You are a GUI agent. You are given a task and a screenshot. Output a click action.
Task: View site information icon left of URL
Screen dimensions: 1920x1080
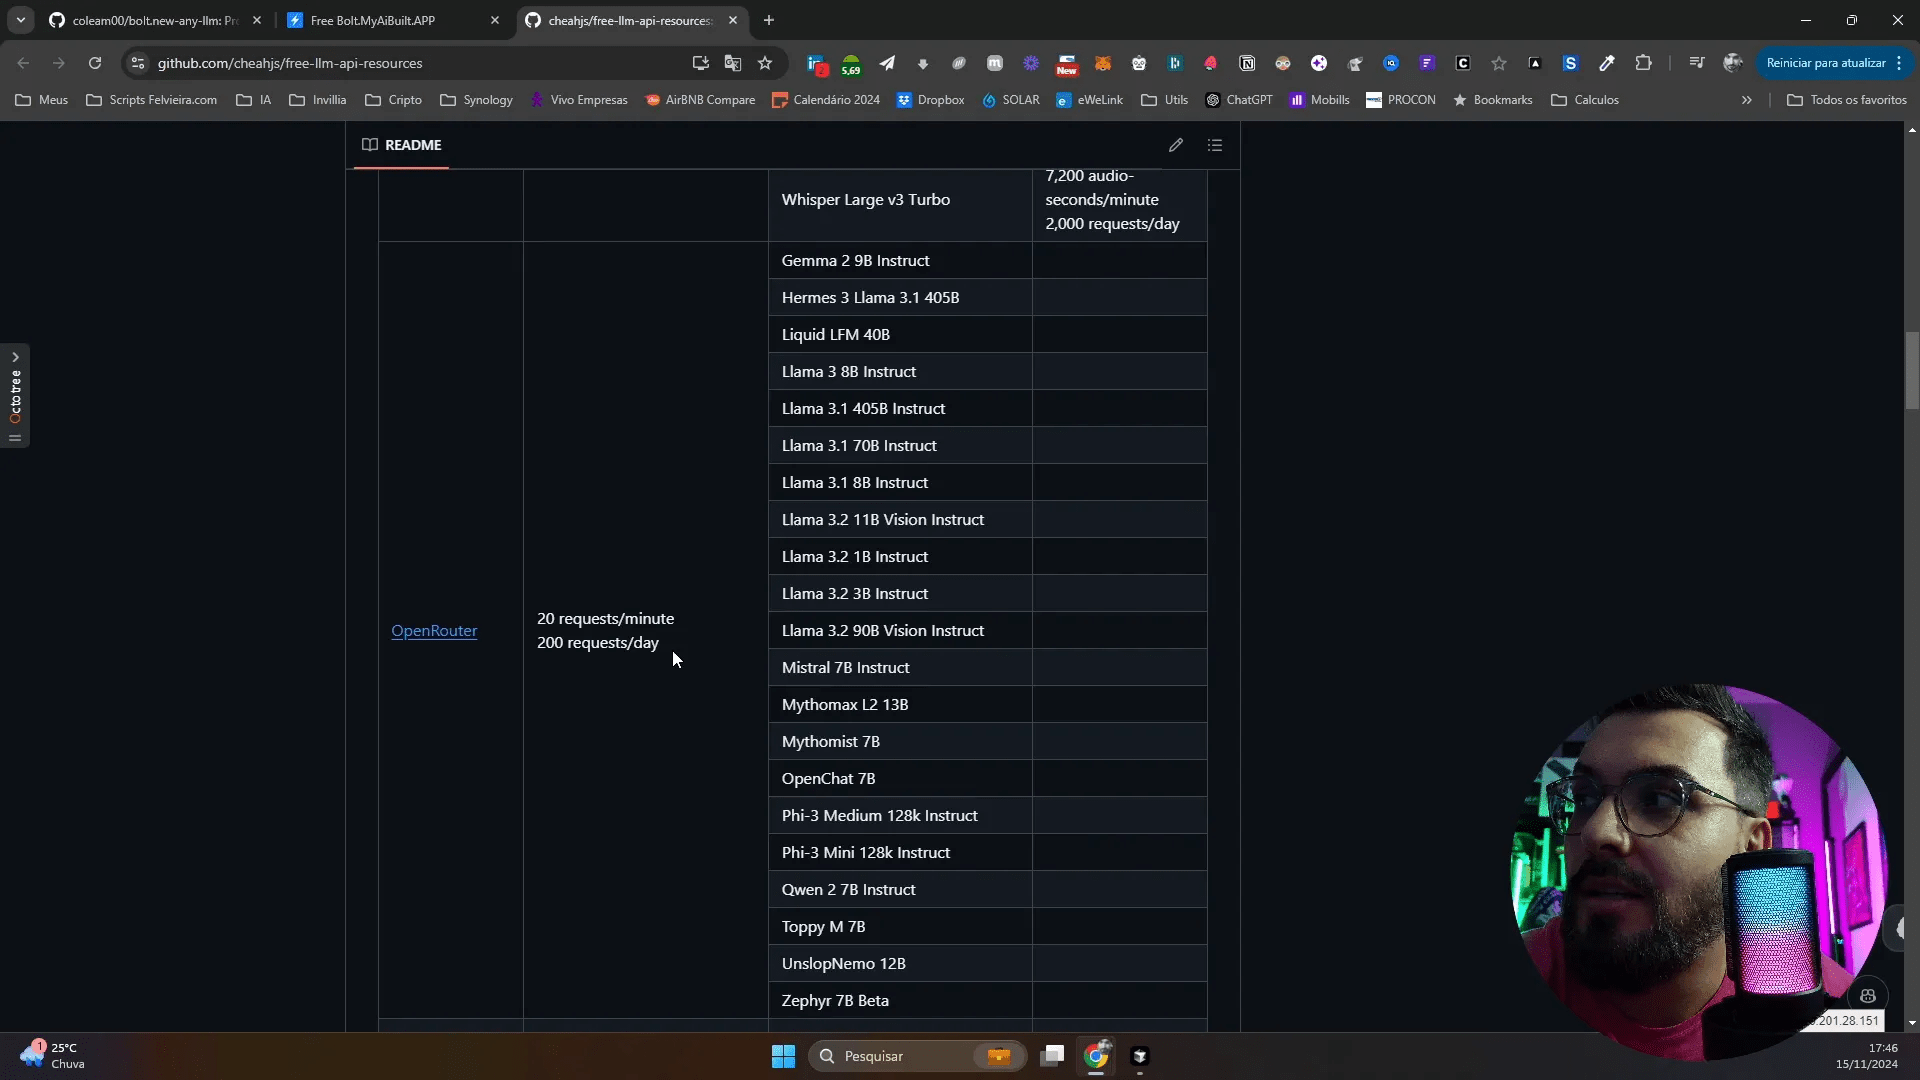138,63
